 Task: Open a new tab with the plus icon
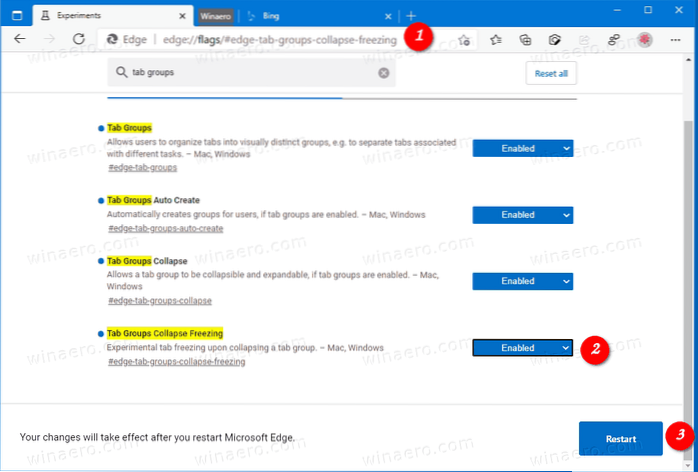point(411,16)
